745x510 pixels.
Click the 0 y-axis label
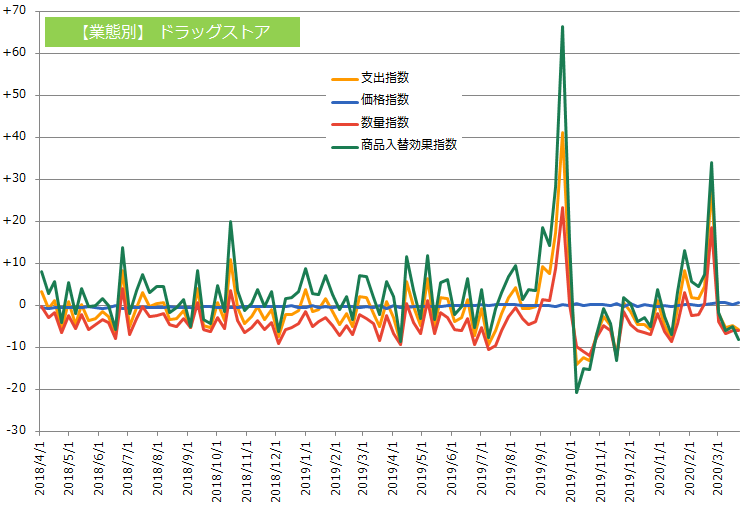(23, 305)
